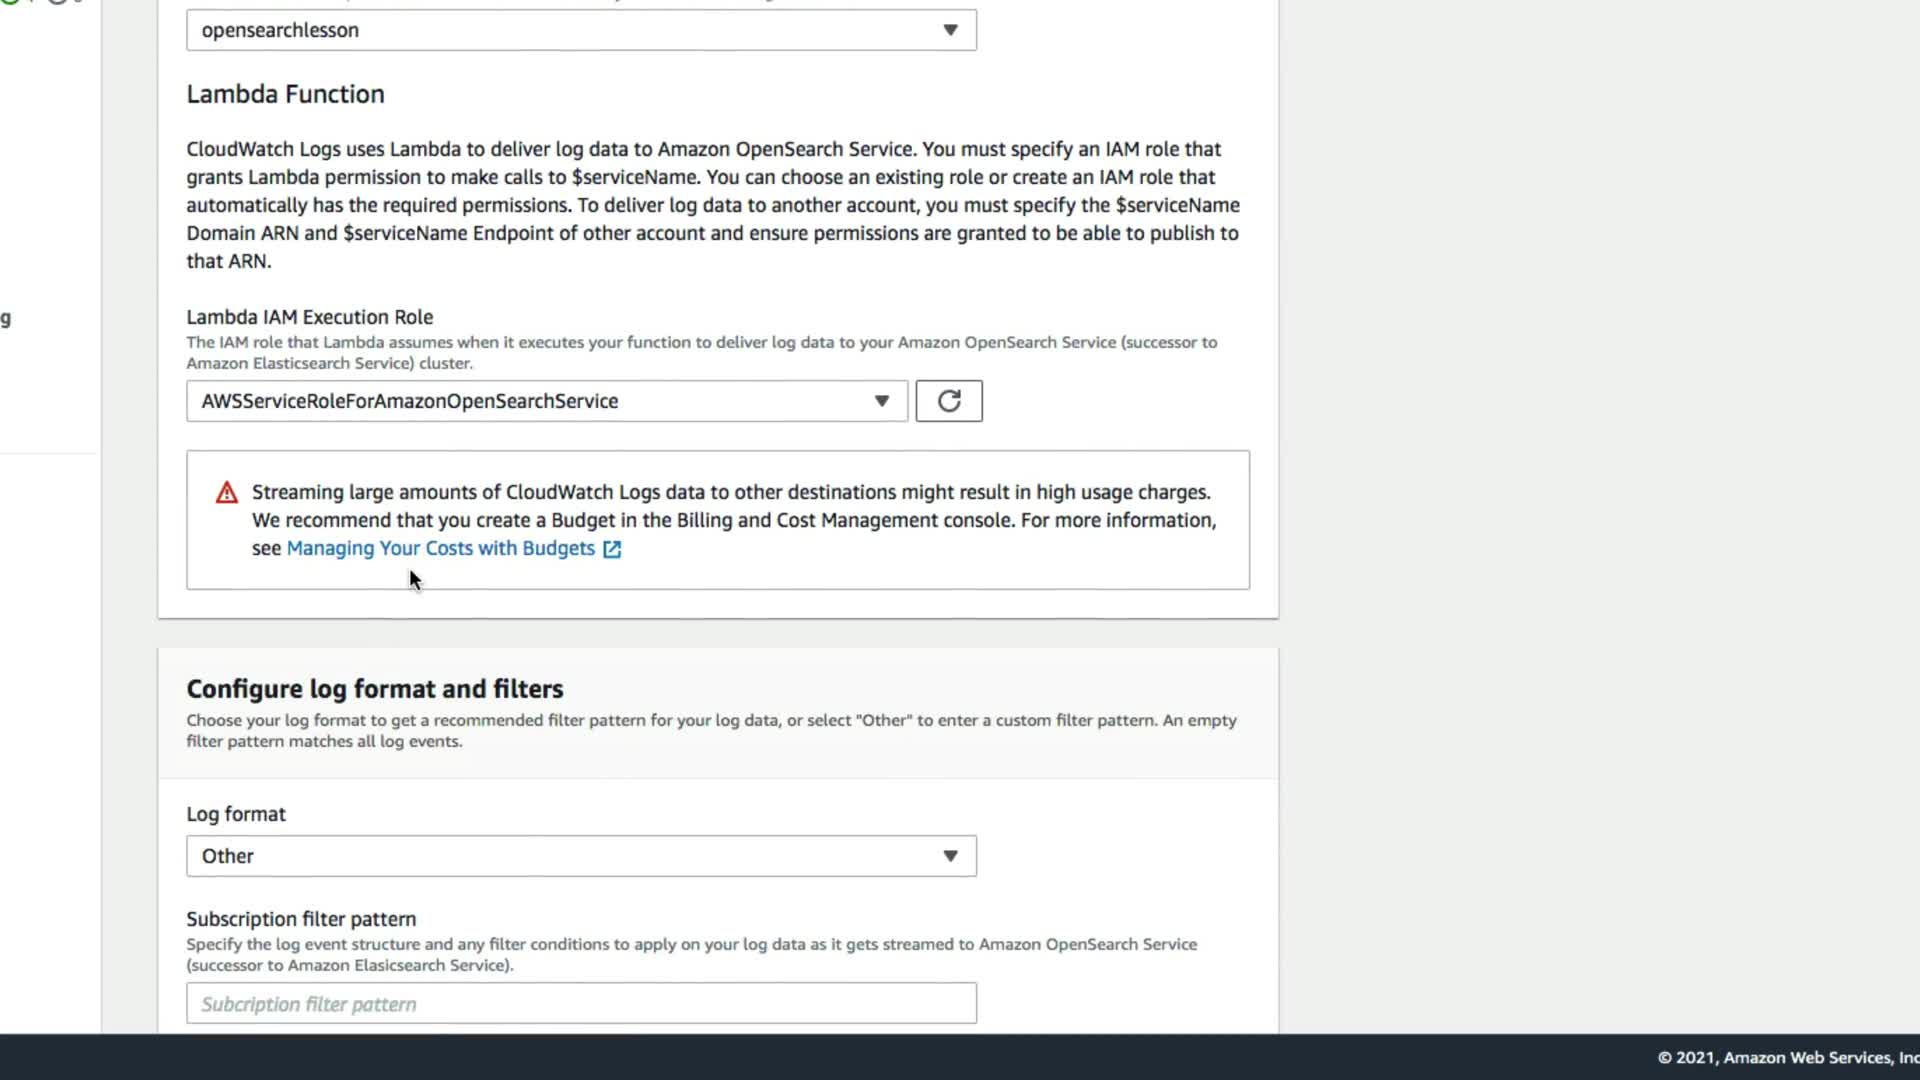Click the Subscription filter pattern label
This screenshot has width=1920, height=1080.
[x=301, y=919]
